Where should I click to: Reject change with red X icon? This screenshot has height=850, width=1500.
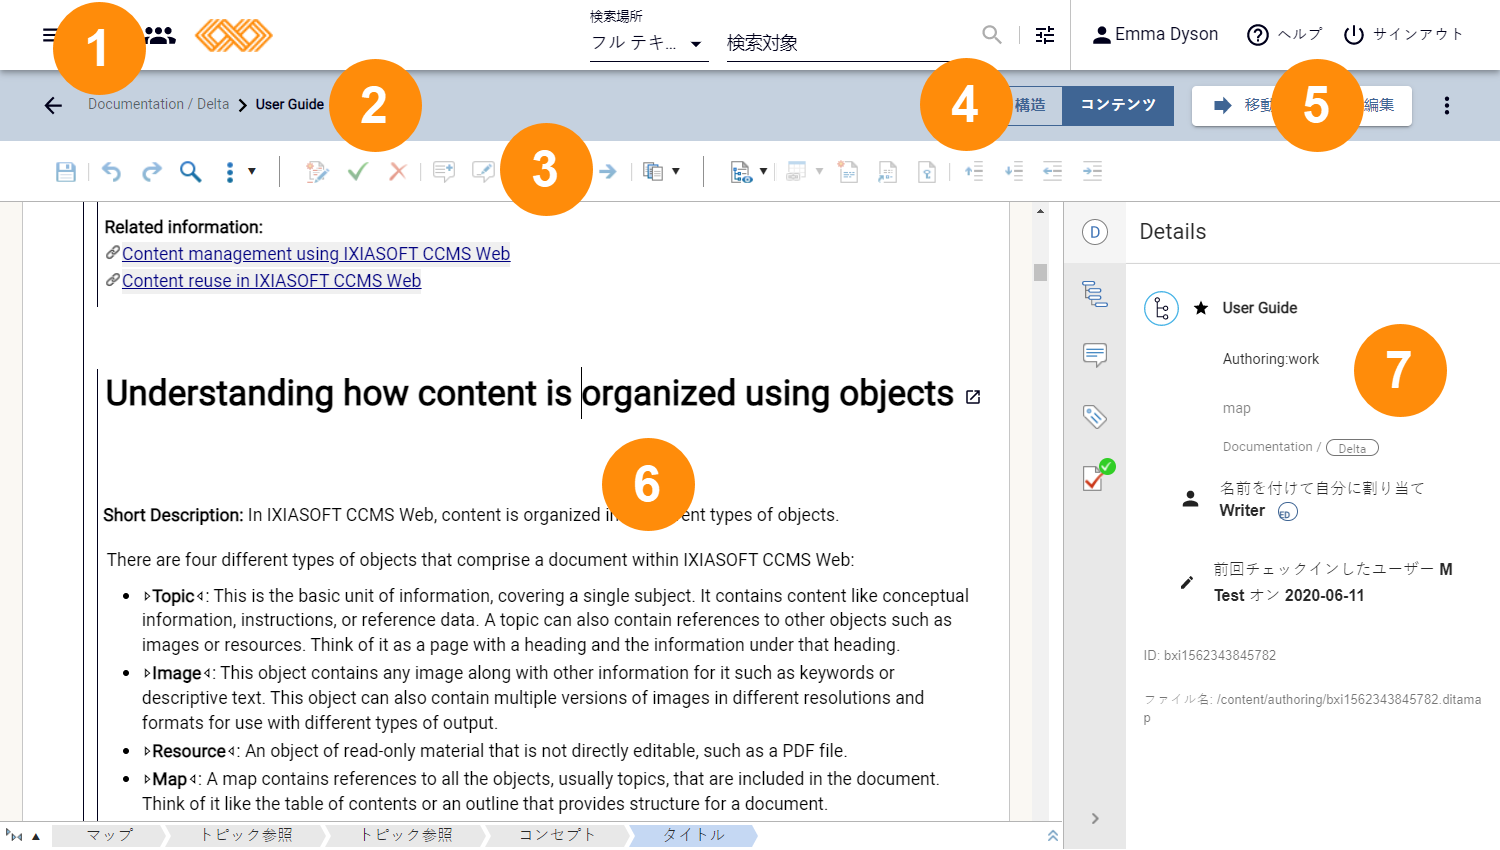click(x=397, y=172)
